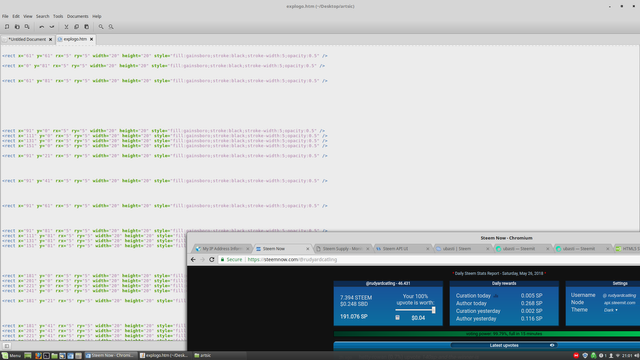Click the calculator icon beside $0.04

point(398,318)
